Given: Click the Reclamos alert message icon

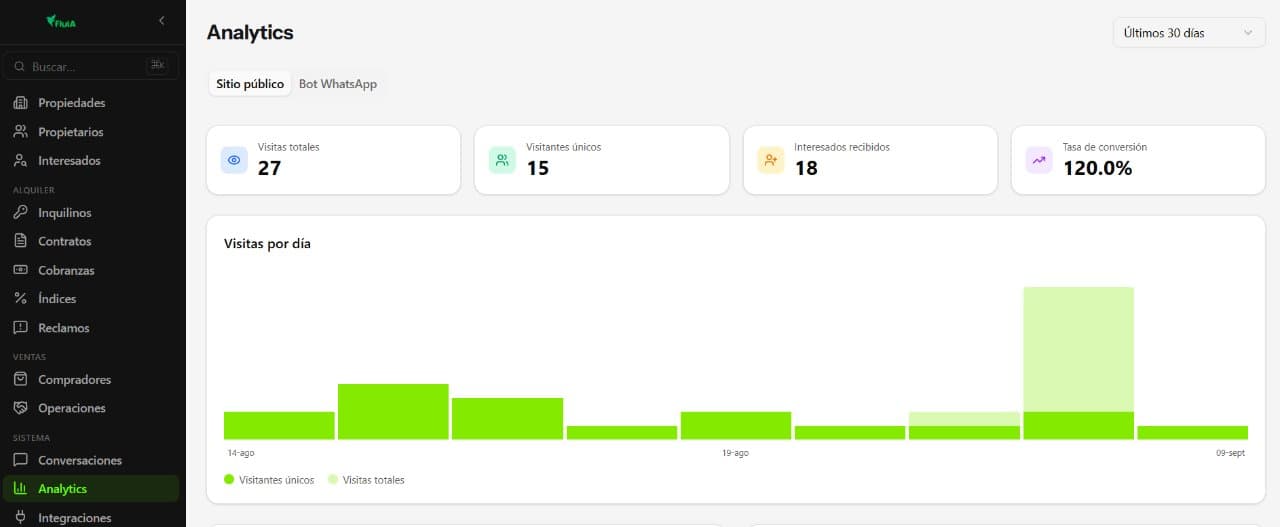Looking at the screenshot, I should pos(20,328).
